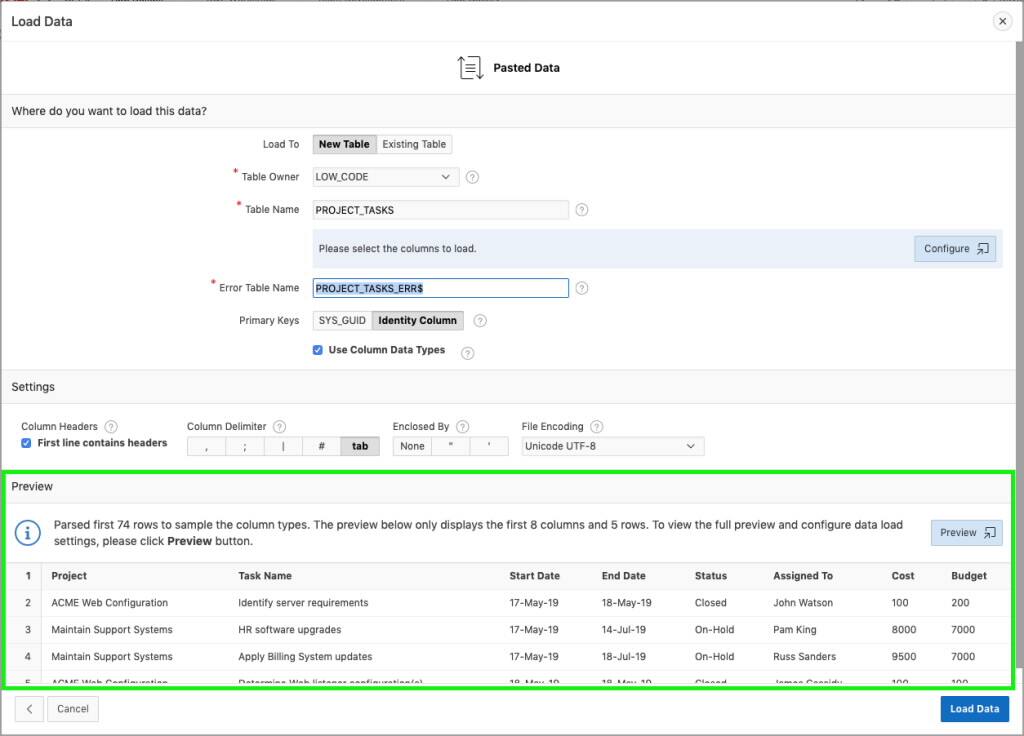Open help for Table Owner field
Screen dimensions: 1024x736
click(x=470, y=176)
